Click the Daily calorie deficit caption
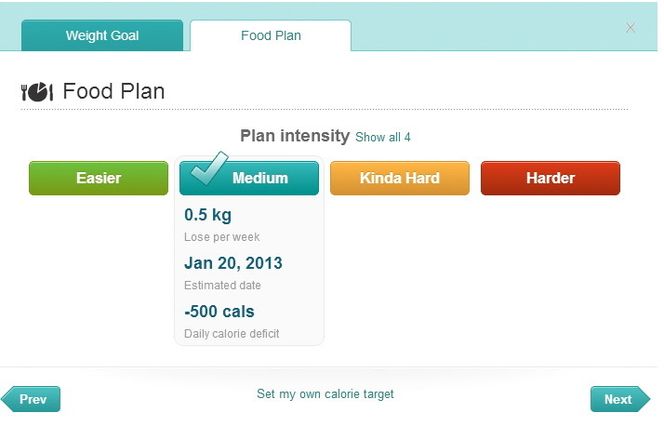The image size is (664, 427). tap(231, 333)
